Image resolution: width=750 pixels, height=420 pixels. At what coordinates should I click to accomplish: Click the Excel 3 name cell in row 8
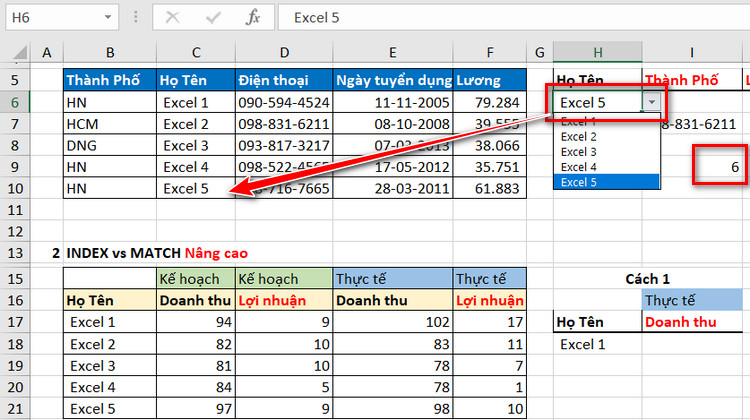point(196,145)
